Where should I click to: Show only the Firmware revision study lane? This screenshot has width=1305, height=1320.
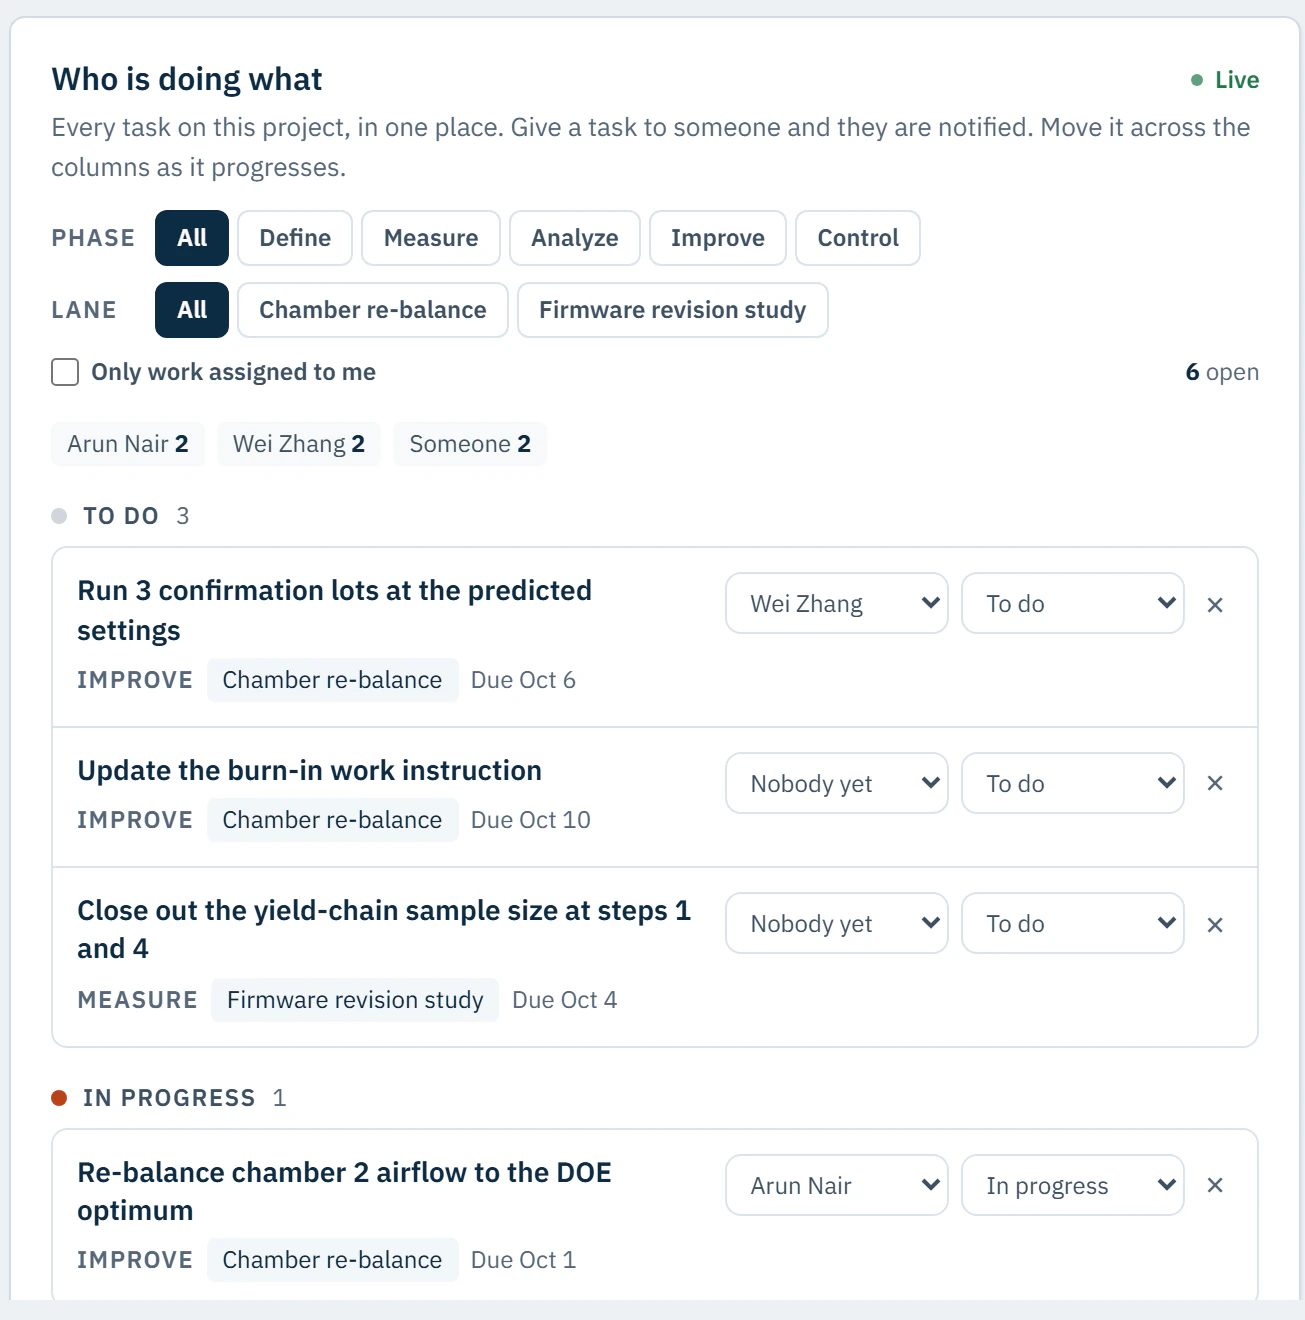point(673,310)
